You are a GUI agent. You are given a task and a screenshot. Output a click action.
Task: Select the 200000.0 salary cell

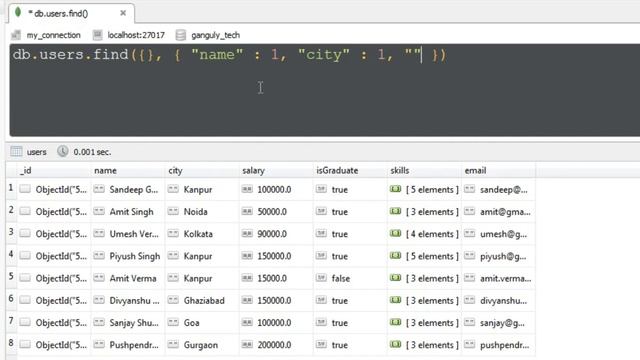point(276,345)
